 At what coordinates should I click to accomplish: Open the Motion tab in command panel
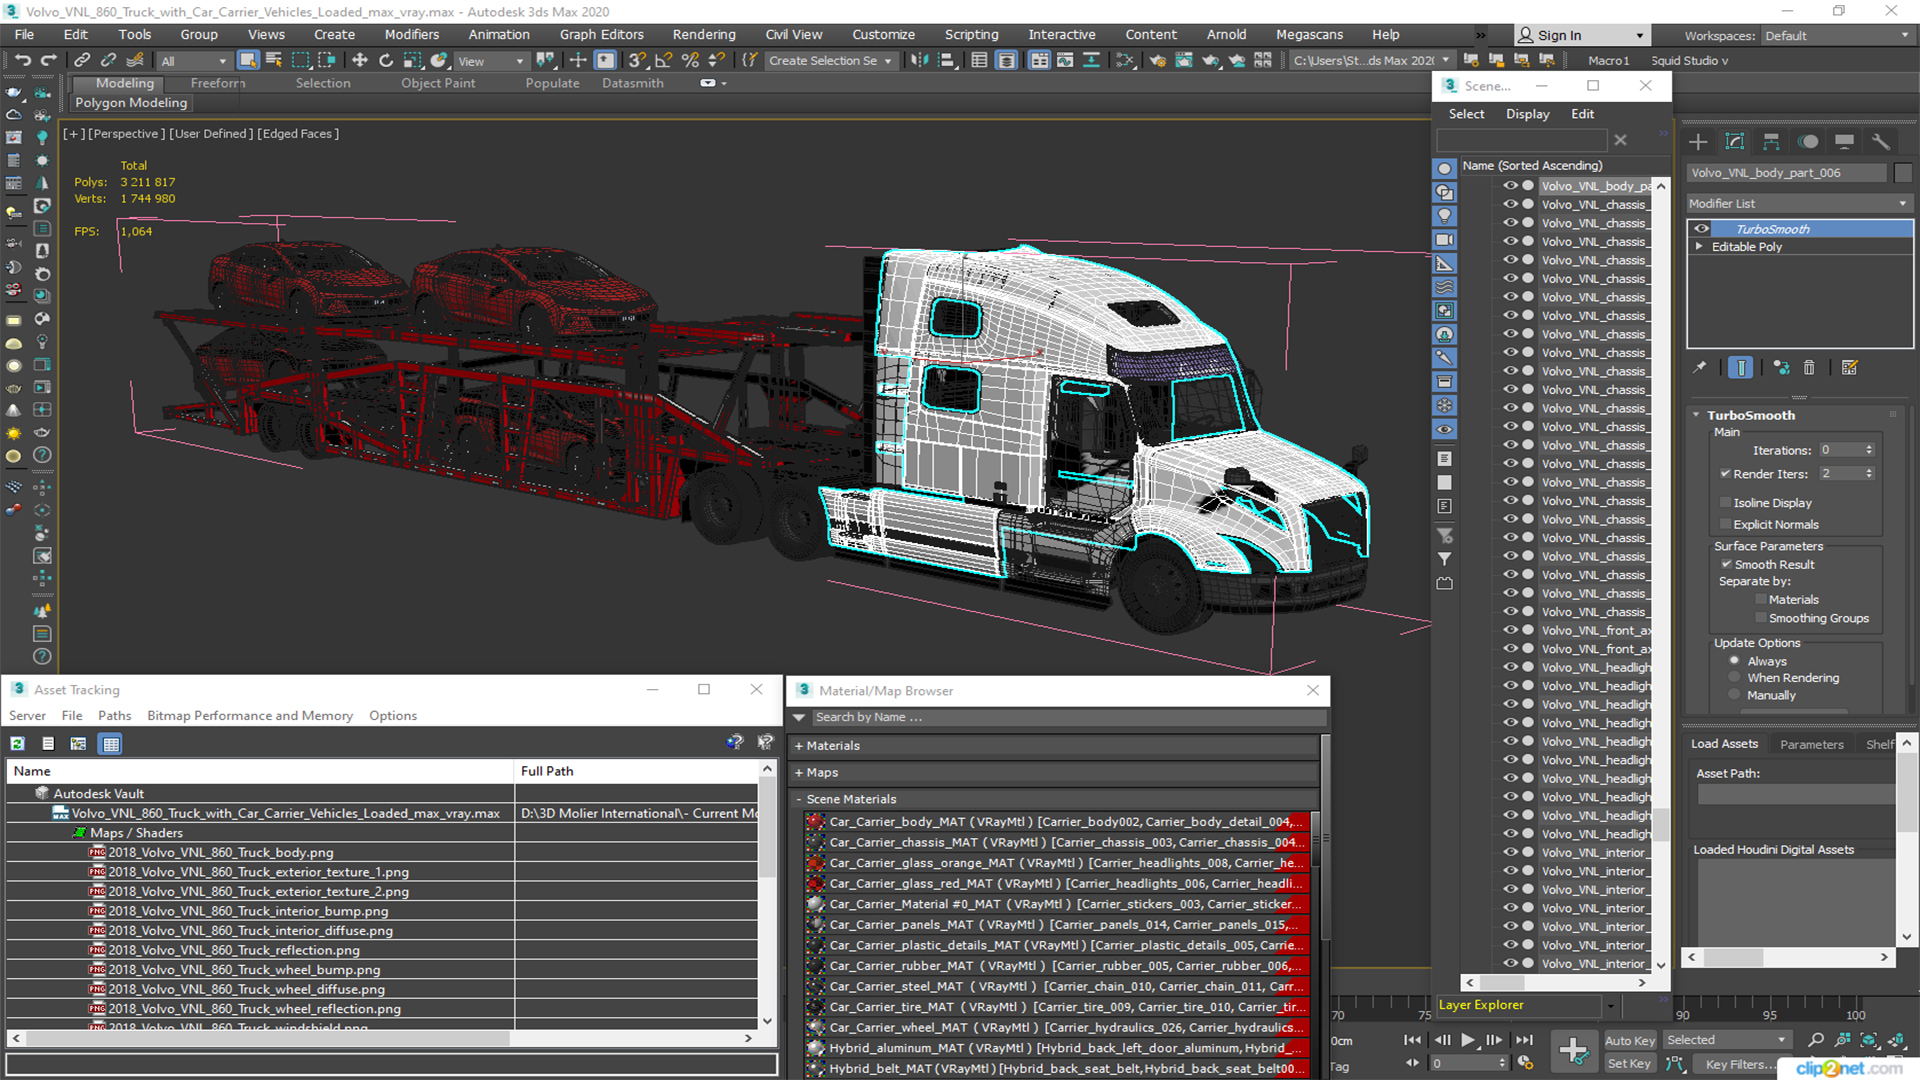point(1808,142)
